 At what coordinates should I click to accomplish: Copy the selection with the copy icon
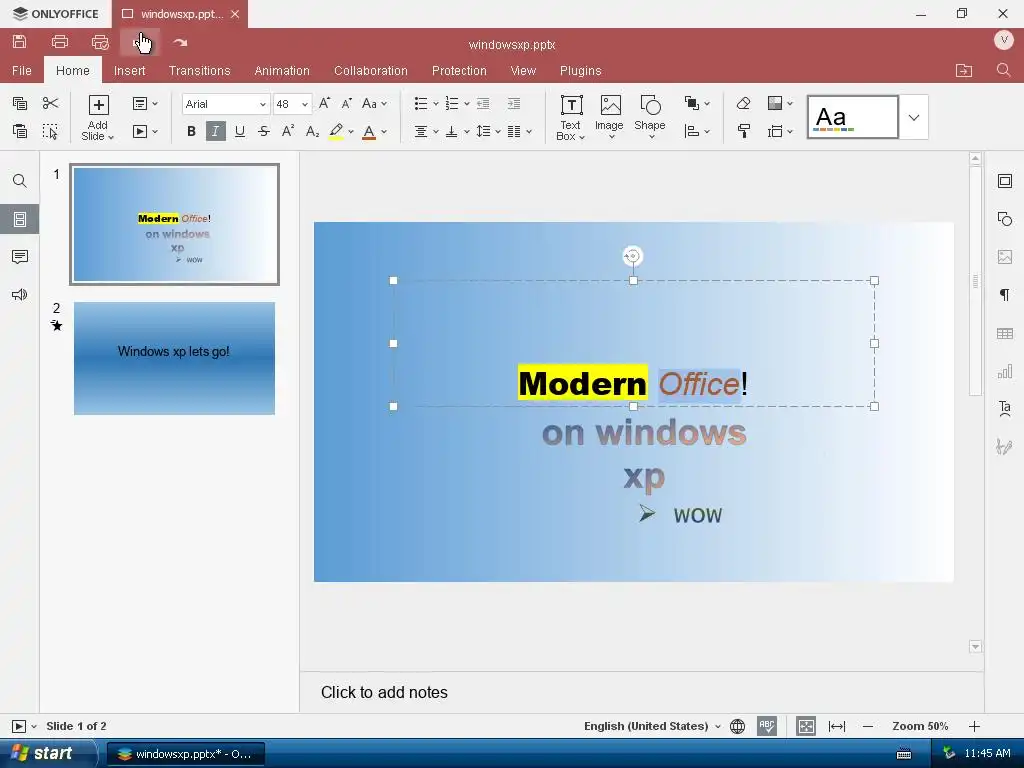(x=20, y=103)
